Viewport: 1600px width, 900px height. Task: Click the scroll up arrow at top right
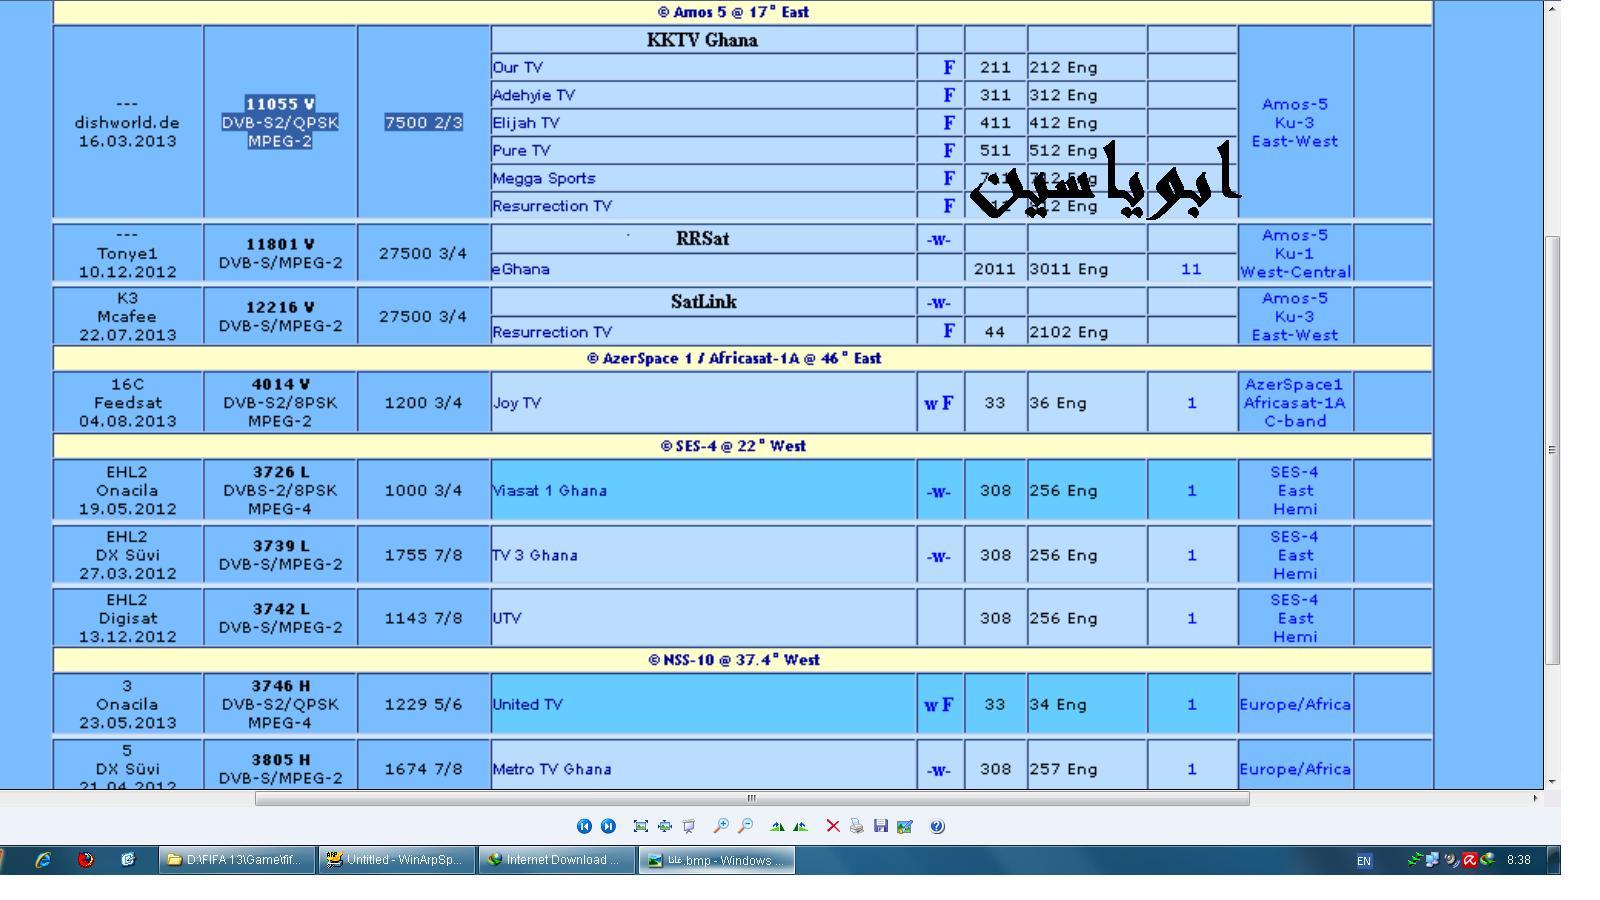1552,8
